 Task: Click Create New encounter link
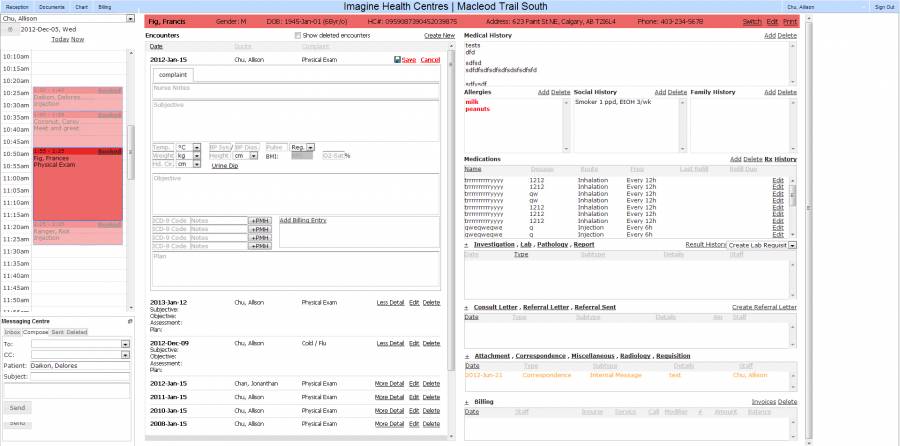[x=440, y=36]
